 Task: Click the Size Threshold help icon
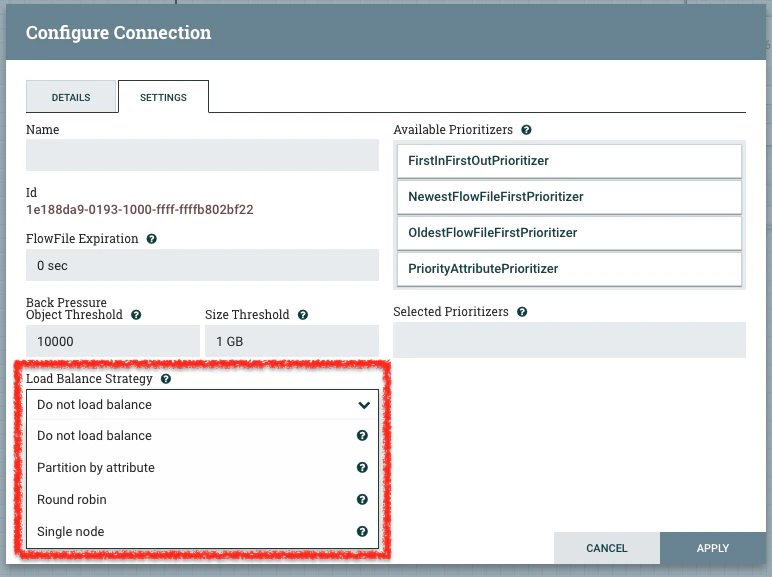[x=303, y=315]
